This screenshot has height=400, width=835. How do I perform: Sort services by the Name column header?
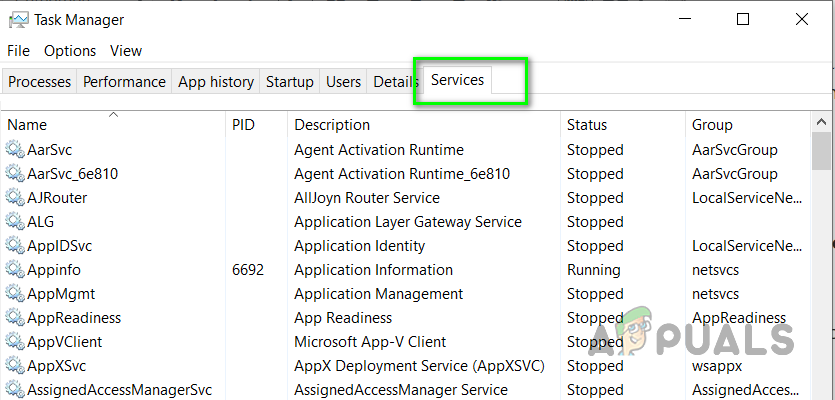[28, 125]
